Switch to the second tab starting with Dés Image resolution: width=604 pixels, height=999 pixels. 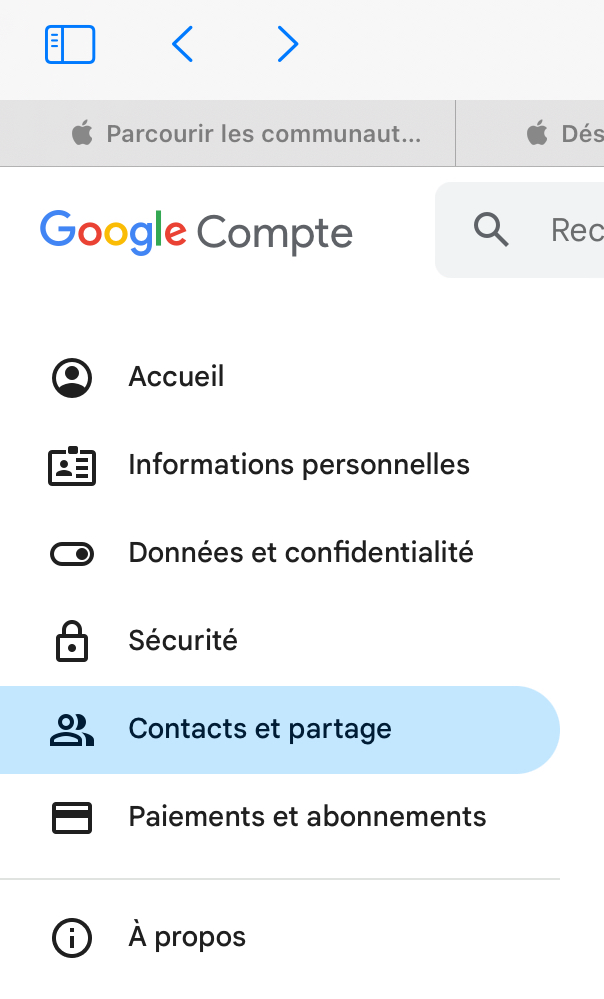click(x=566, y=133)
